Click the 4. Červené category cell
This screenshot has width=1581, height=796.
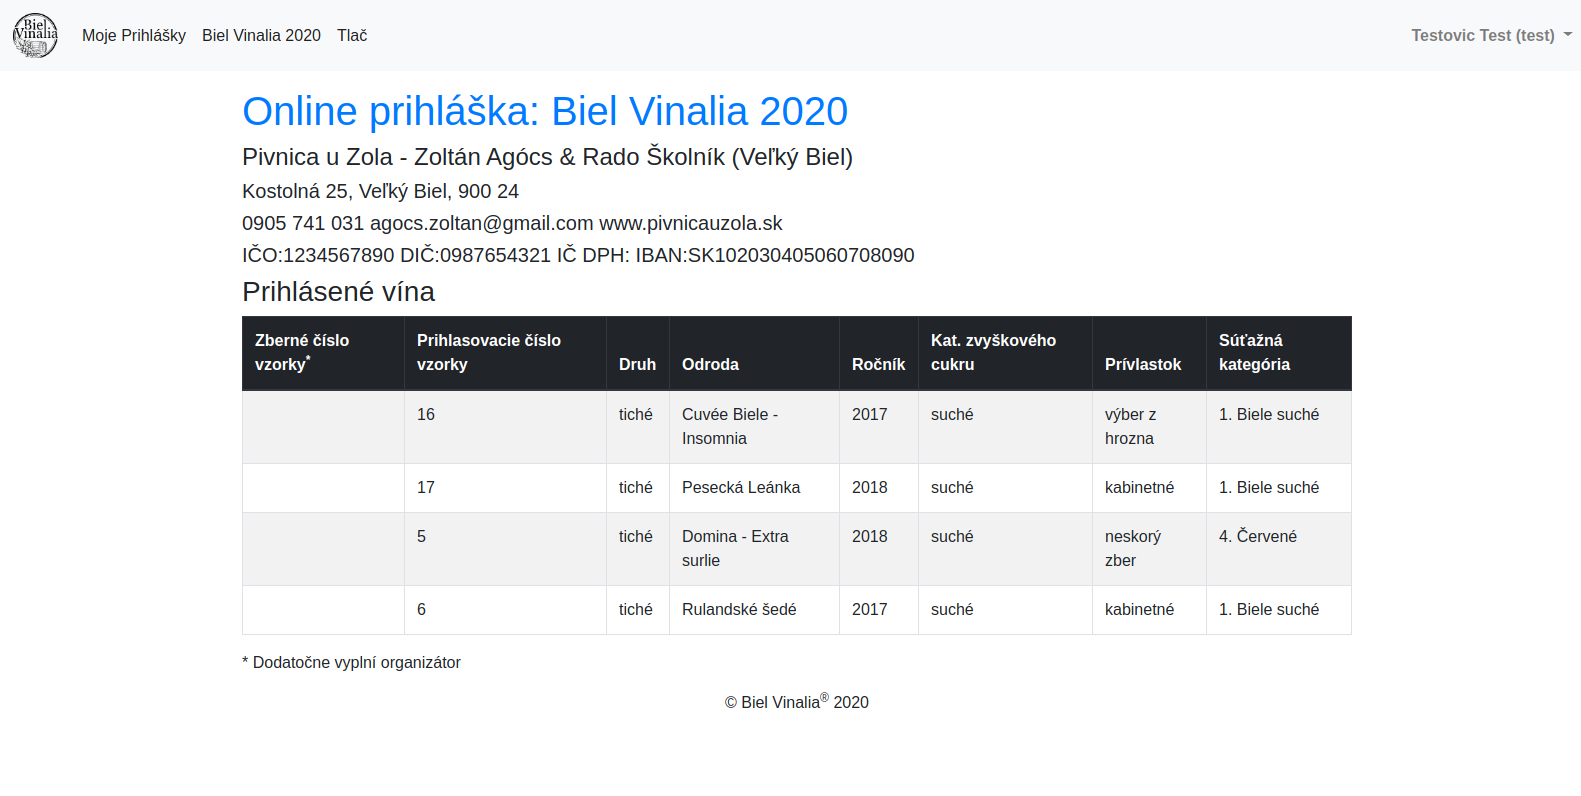click(x=1258, y=536)
